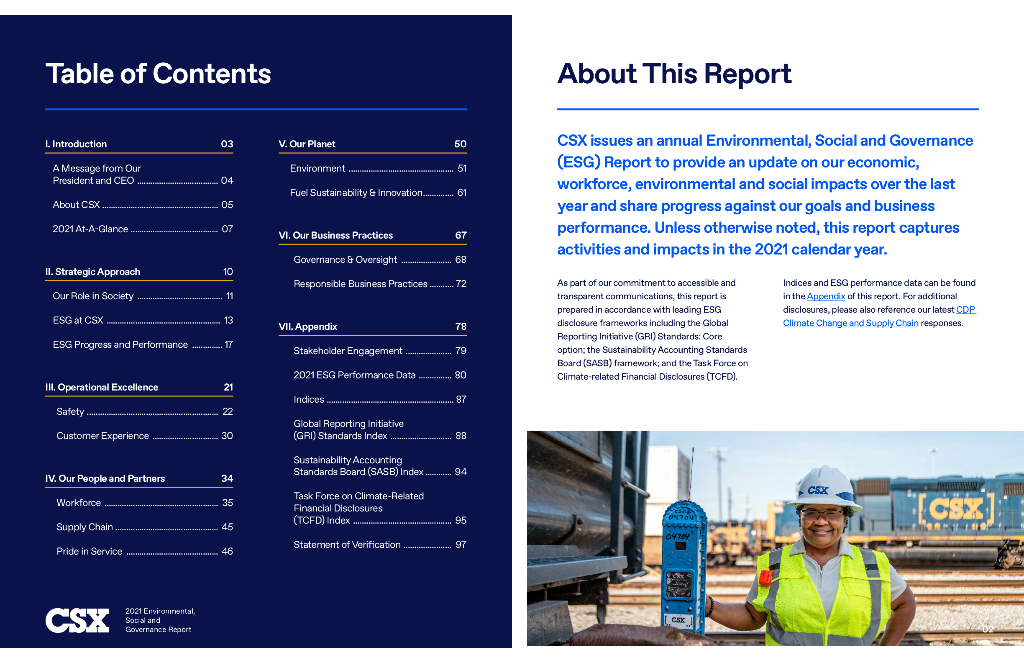Go to the Indices entry
The image size is (1024, 663).
[379, 399]
